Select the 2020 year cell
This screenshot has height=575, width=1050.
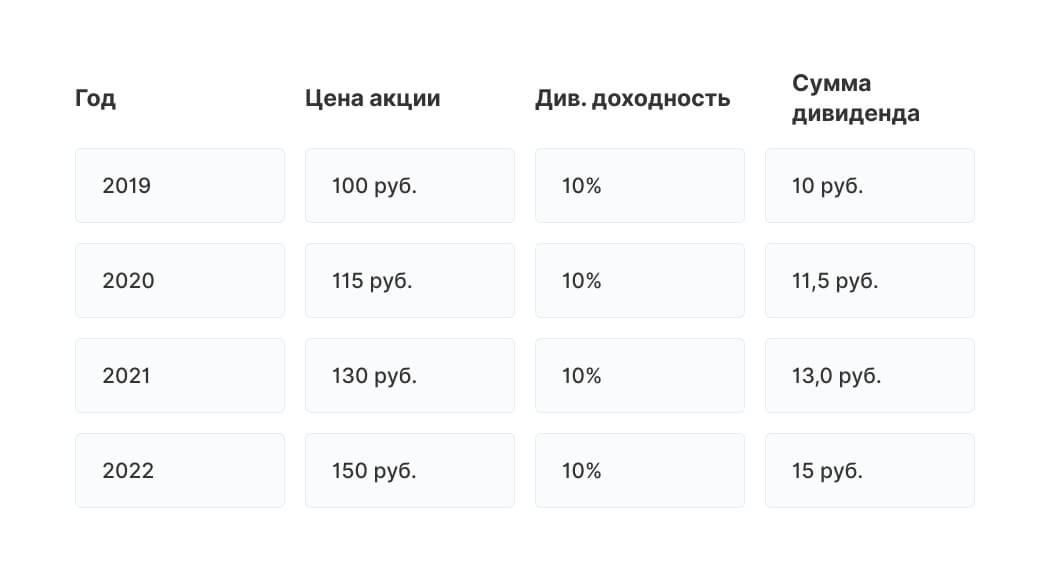(x=179, y=280)
